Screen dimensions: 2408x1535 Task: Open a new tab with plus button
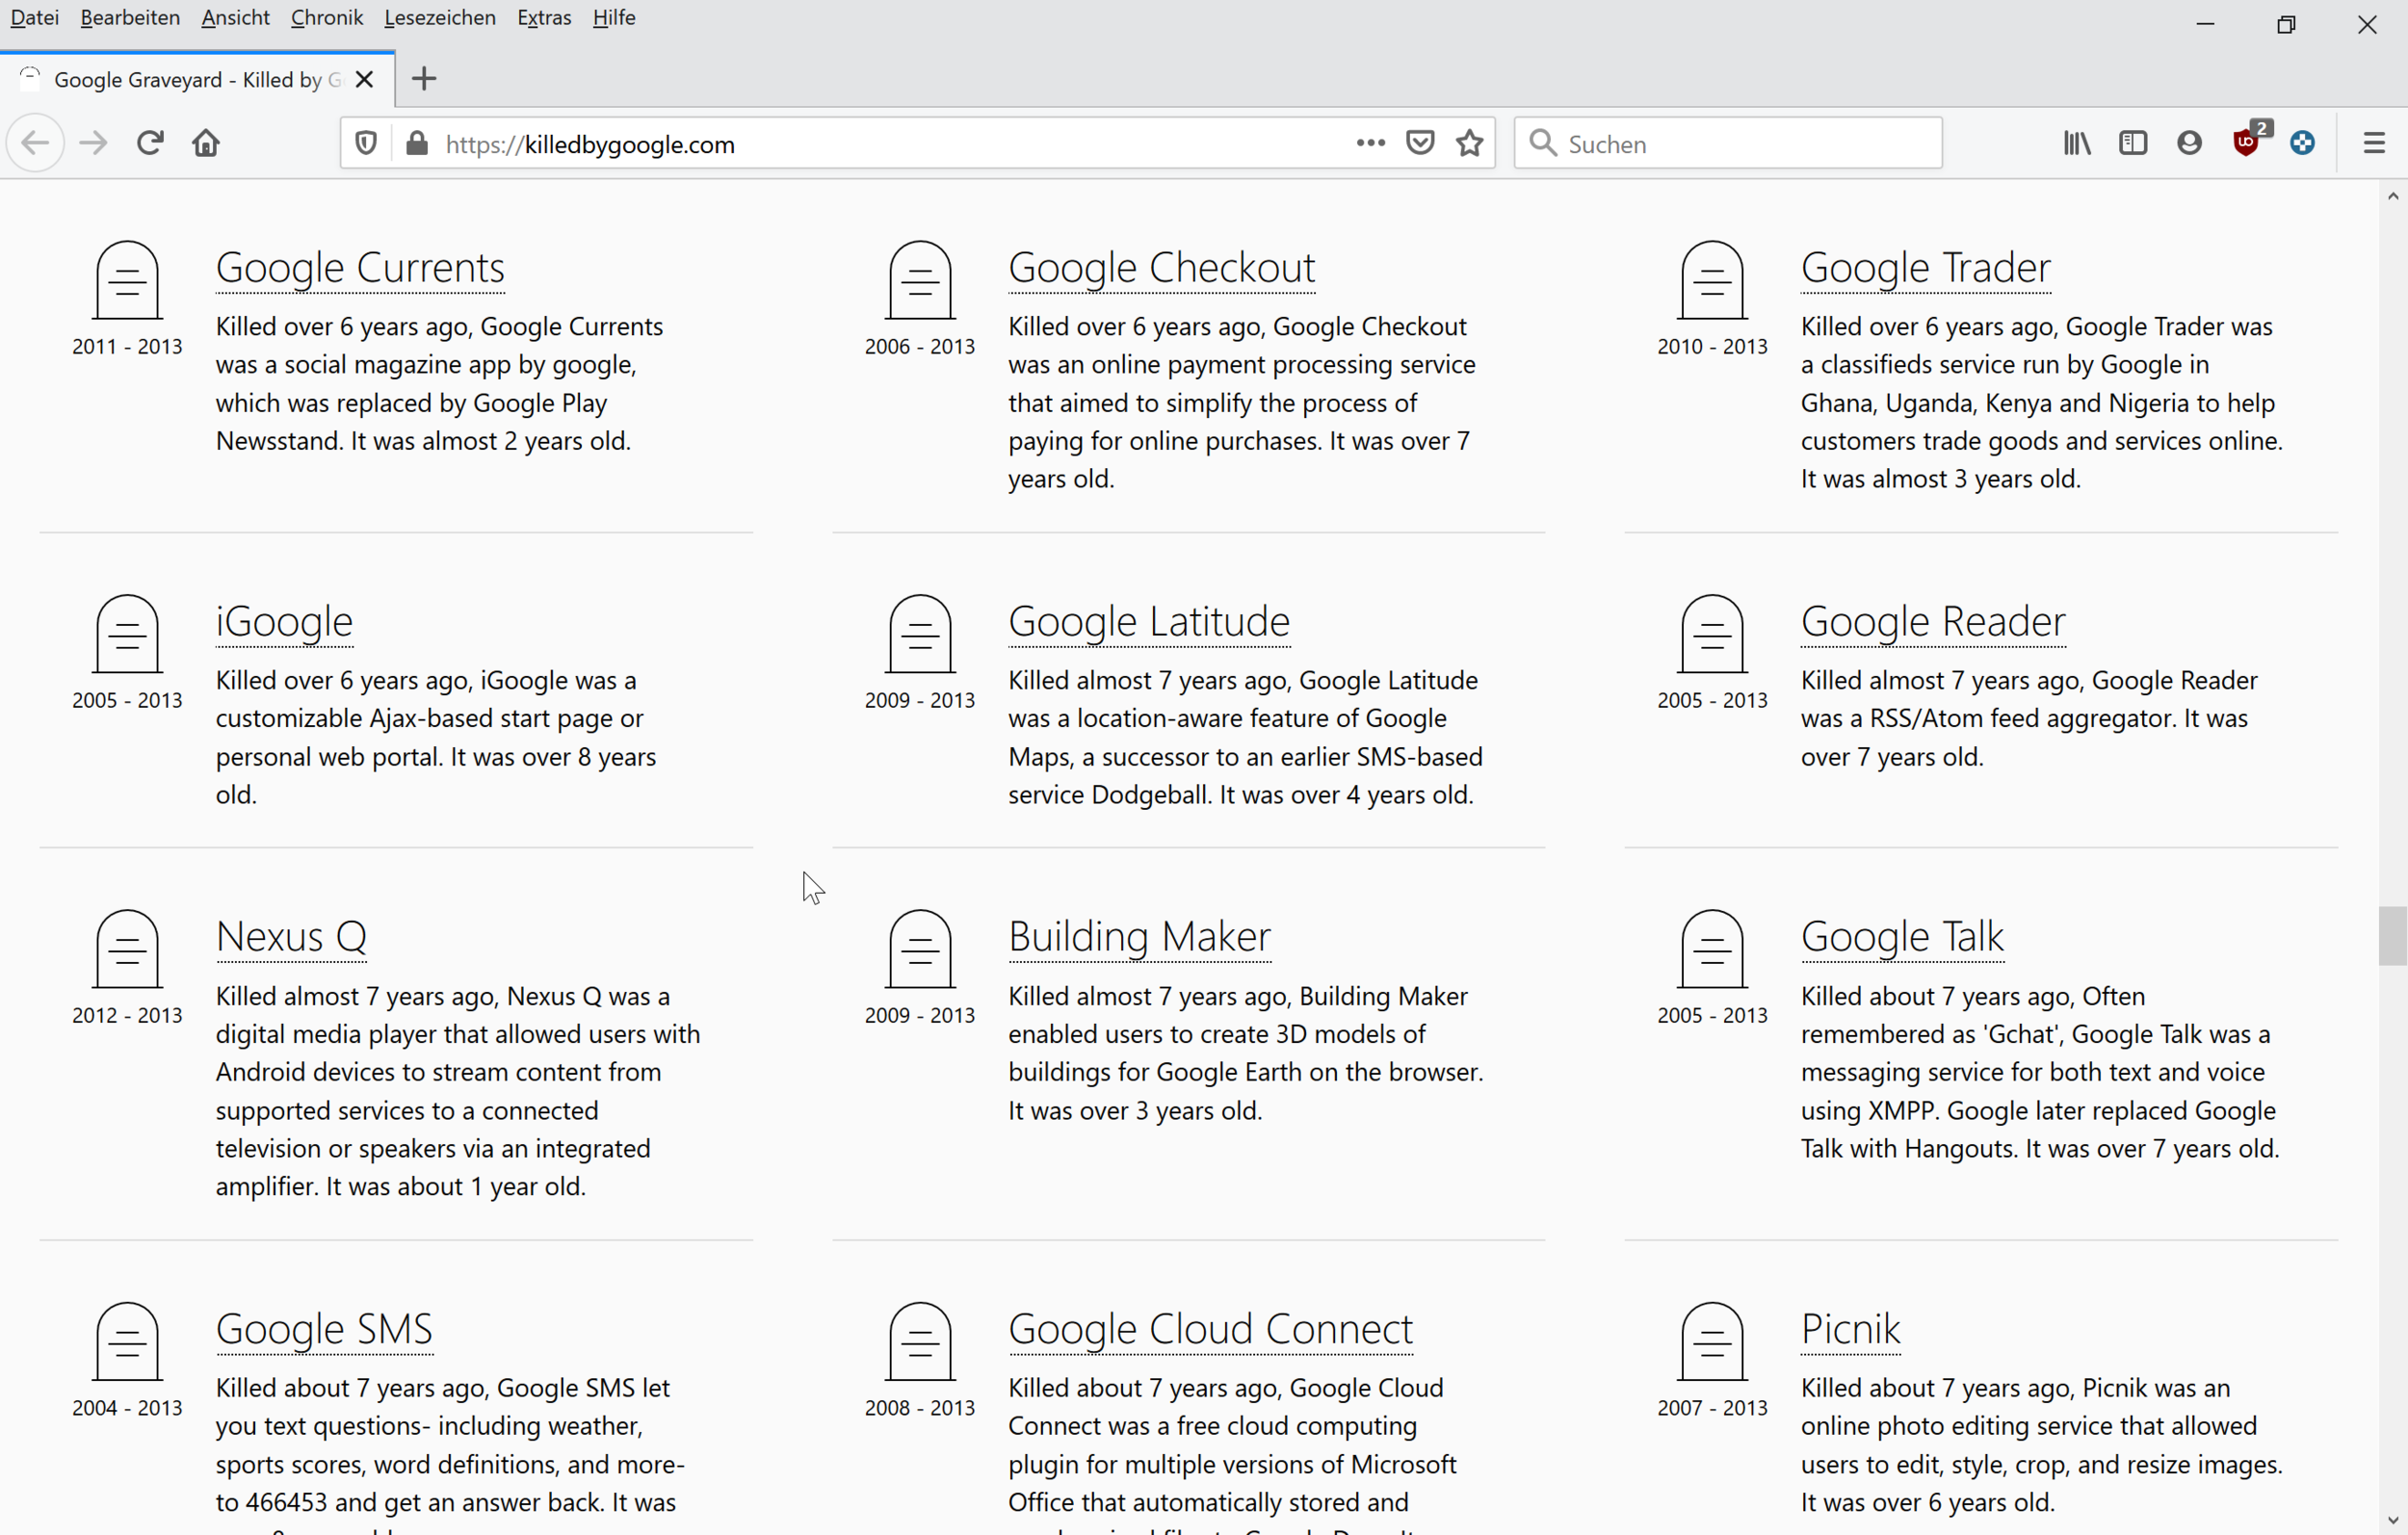[x=424, y=79]
